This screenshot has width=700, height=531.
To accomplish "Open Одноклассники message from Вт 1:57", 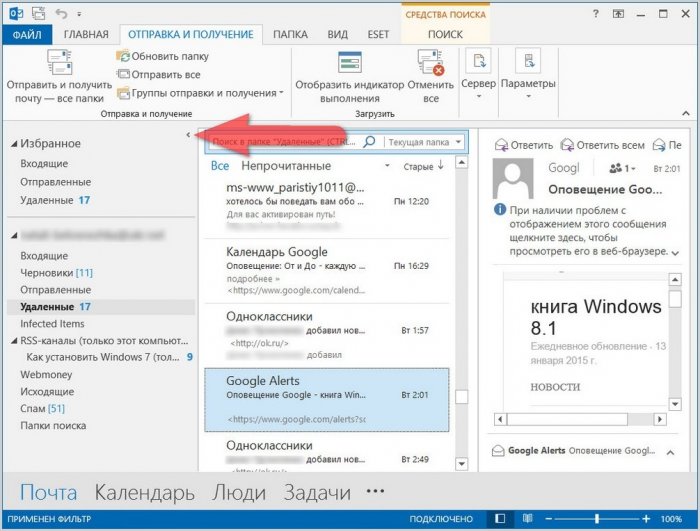I will (x=327, y=335).
